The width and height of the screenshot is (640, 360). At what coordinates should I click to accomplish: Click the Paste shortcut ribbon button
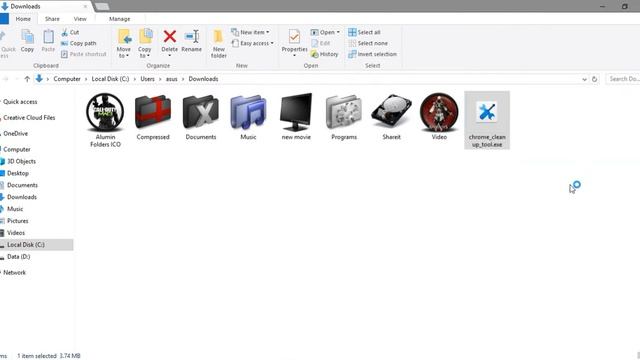(83, 54)
